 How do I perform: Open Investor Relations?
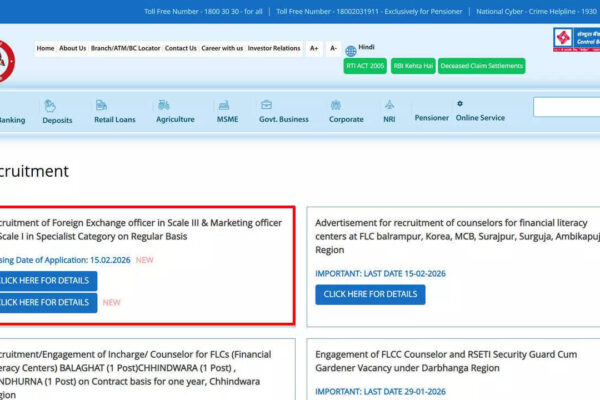click(x=274, y=48)
